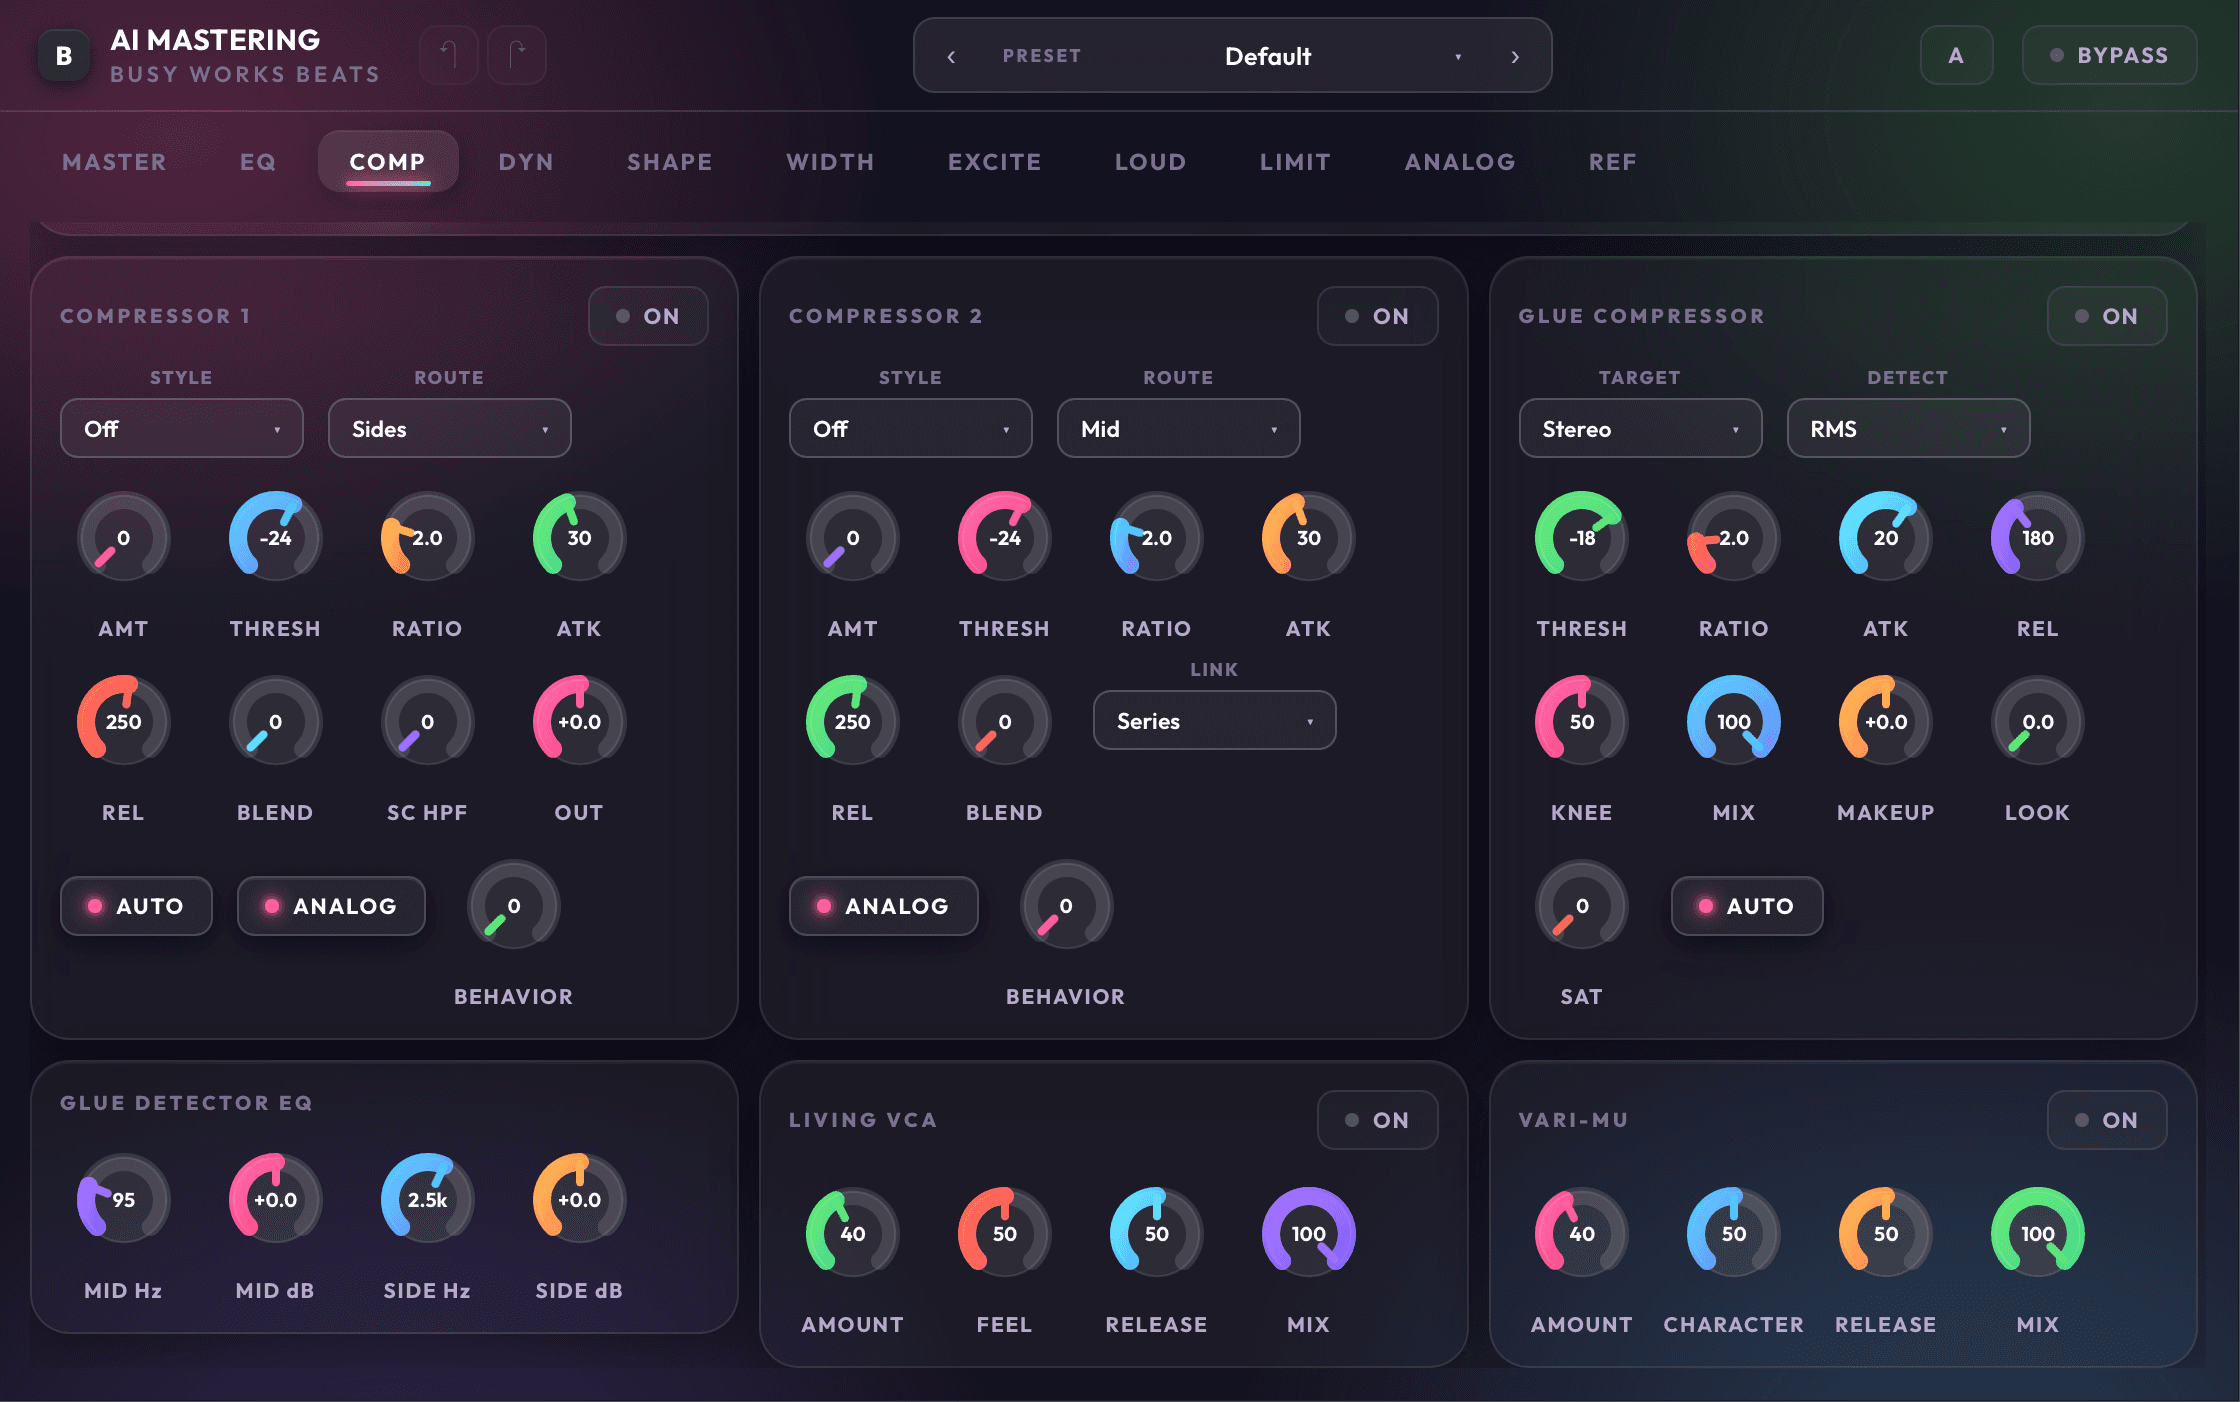Open the ANALOG tab
This screenshot has height=1402, width=2240.
click(x=1460, y=161)
